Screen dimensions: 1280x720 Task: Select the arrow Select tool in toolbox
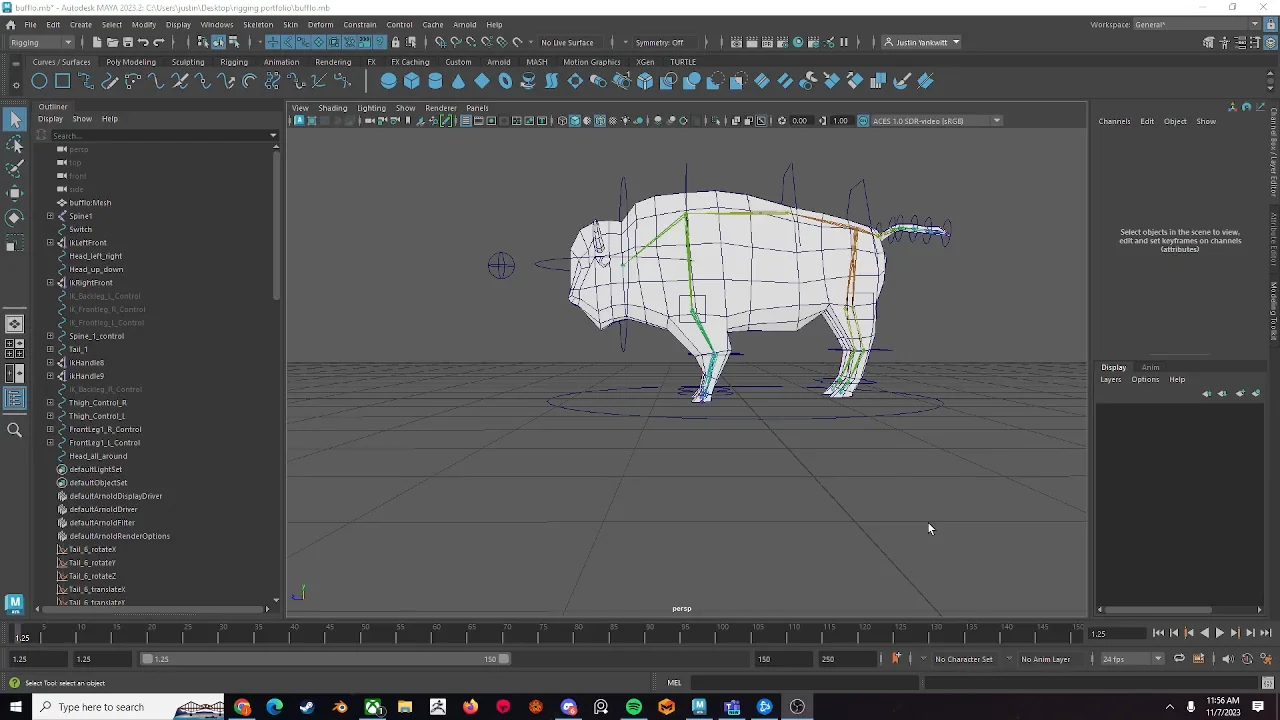14,120
